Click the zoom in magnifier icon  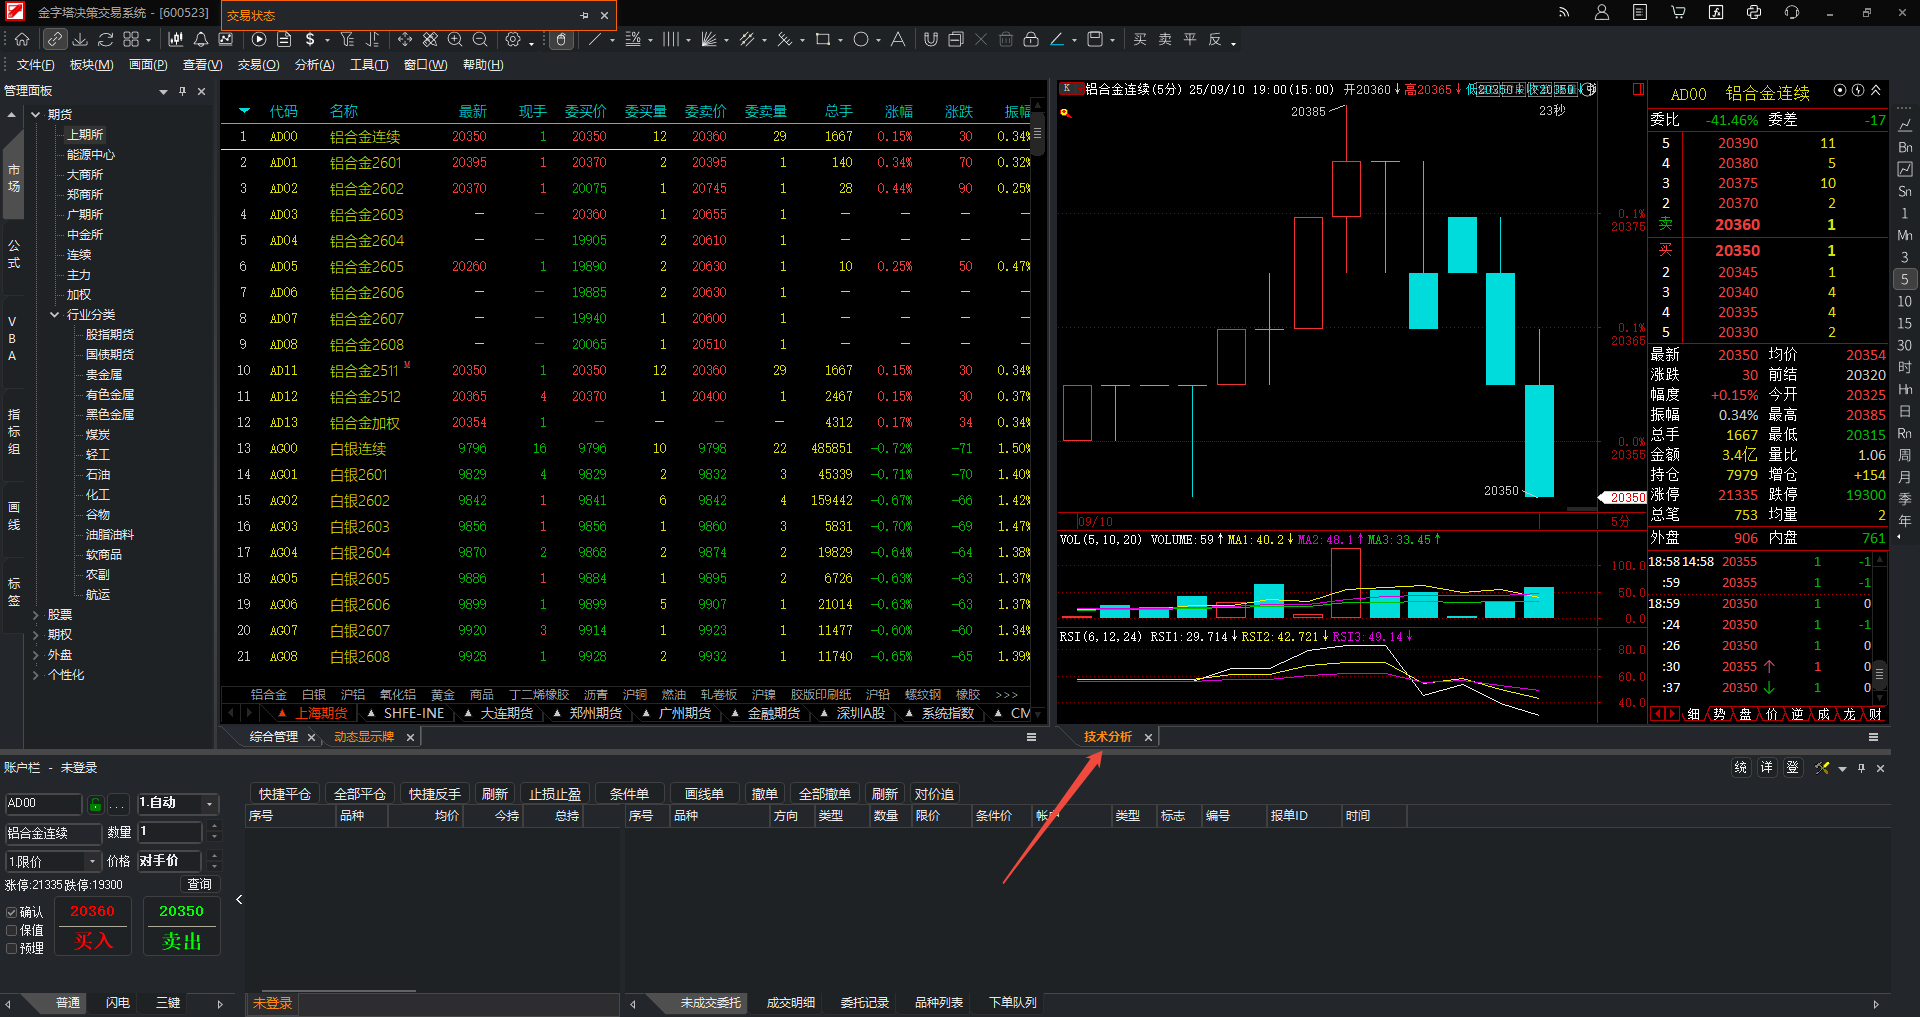point(455,40)
